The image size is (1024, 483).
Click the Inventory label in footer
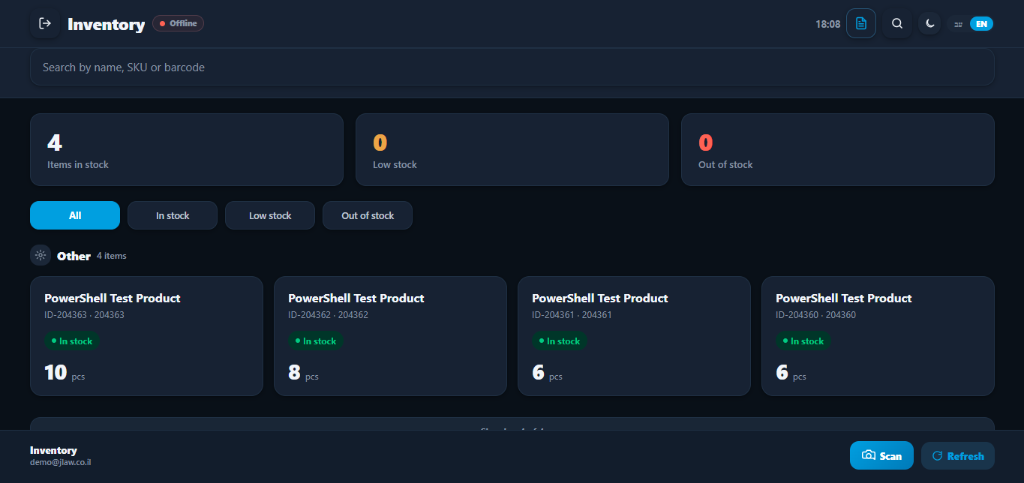(54, 450)
